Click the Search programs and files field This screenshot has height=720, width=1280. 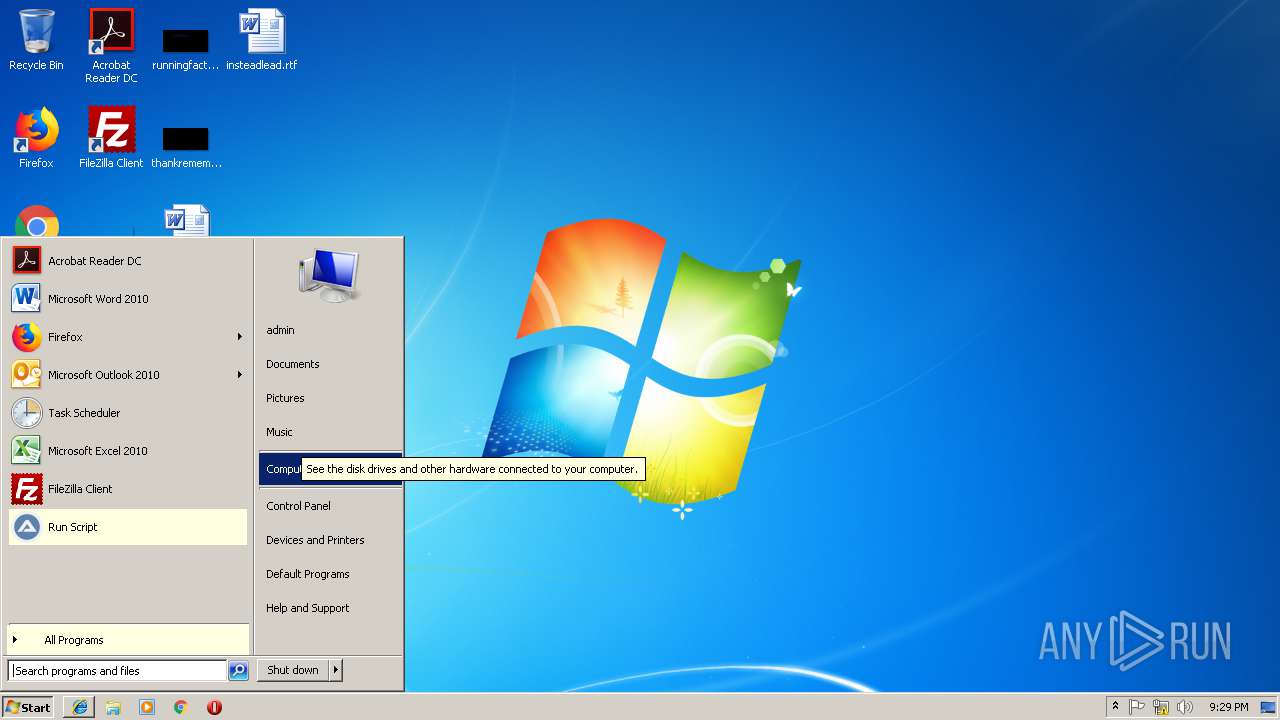(x=117, y=671)
